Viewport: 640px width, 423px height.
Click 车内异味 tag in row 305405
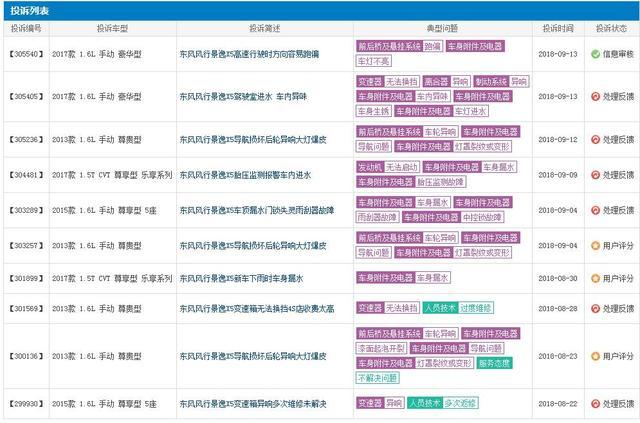pyautogui.click(x=432, y=96)
